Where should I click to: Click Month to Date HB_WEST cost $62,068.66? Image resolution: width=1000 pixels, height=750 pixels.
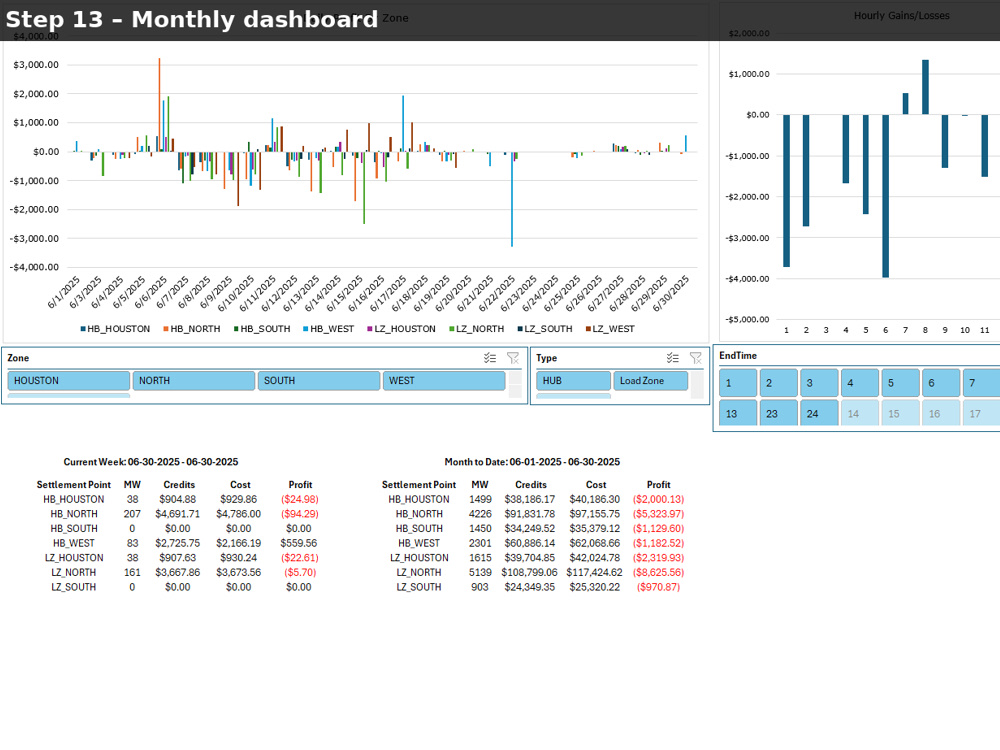[595, 543]
